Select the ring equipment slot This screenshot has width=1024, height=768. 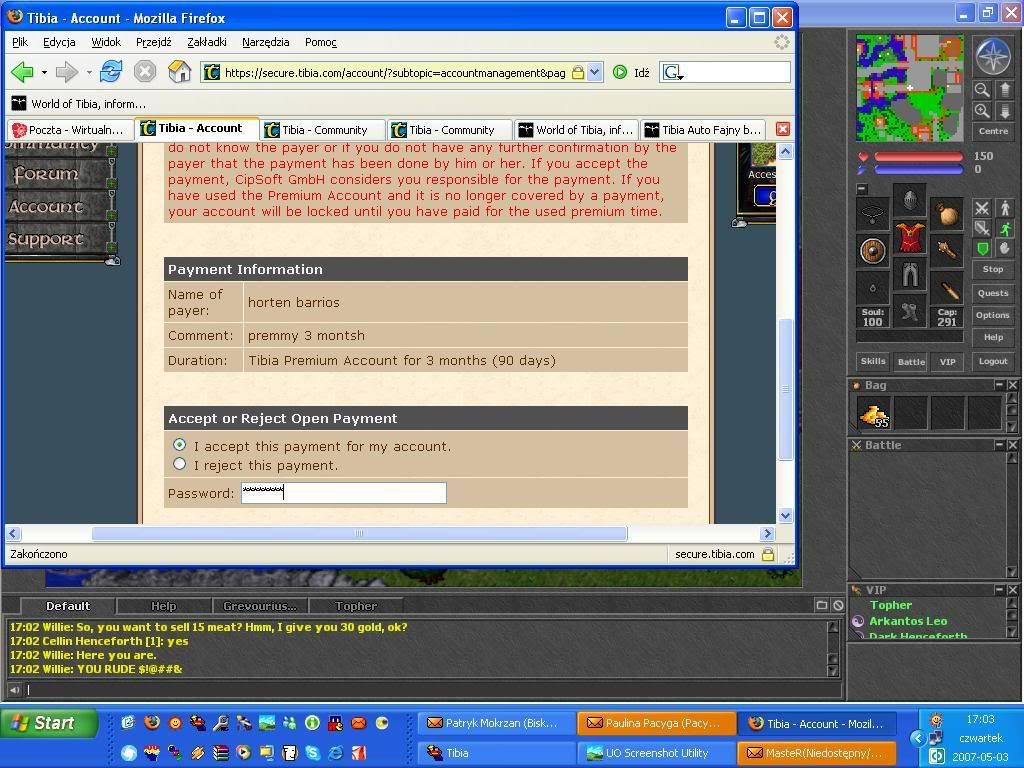click(872, 288)
